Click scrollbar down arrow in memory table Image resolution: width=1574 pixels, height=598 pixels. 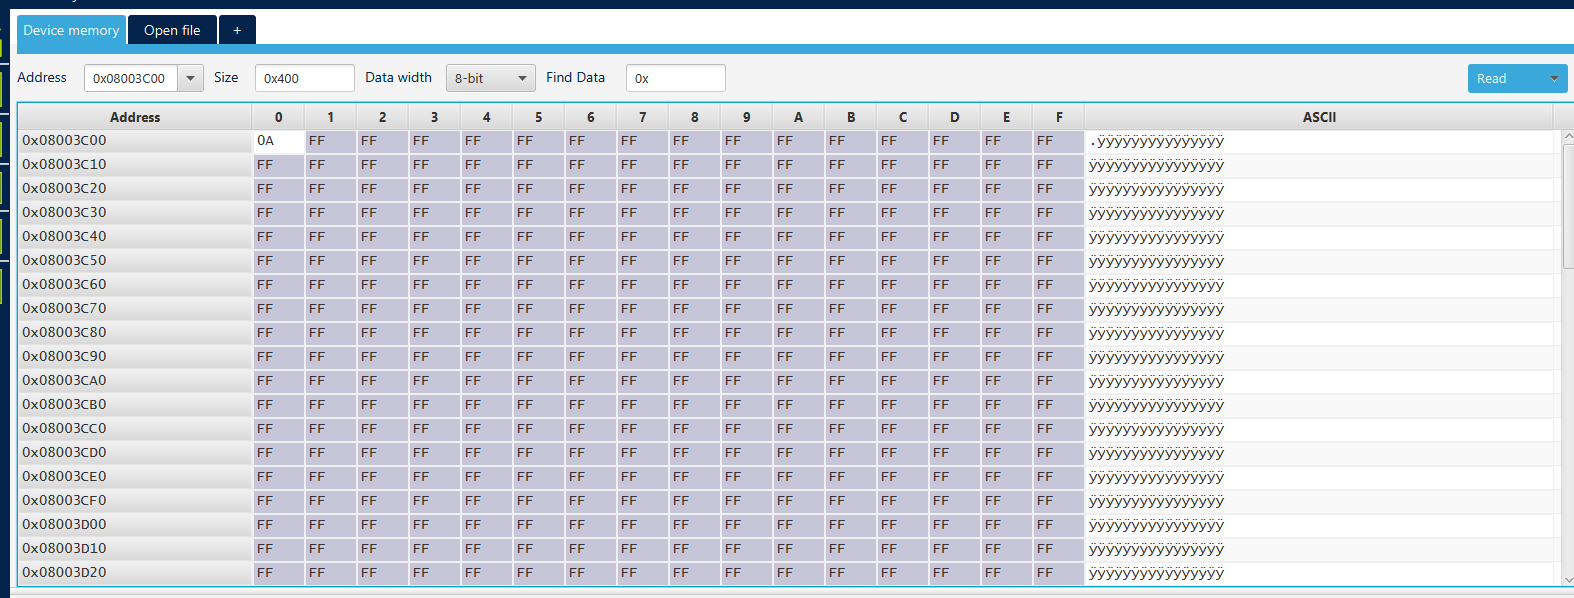pos(1567,580)
